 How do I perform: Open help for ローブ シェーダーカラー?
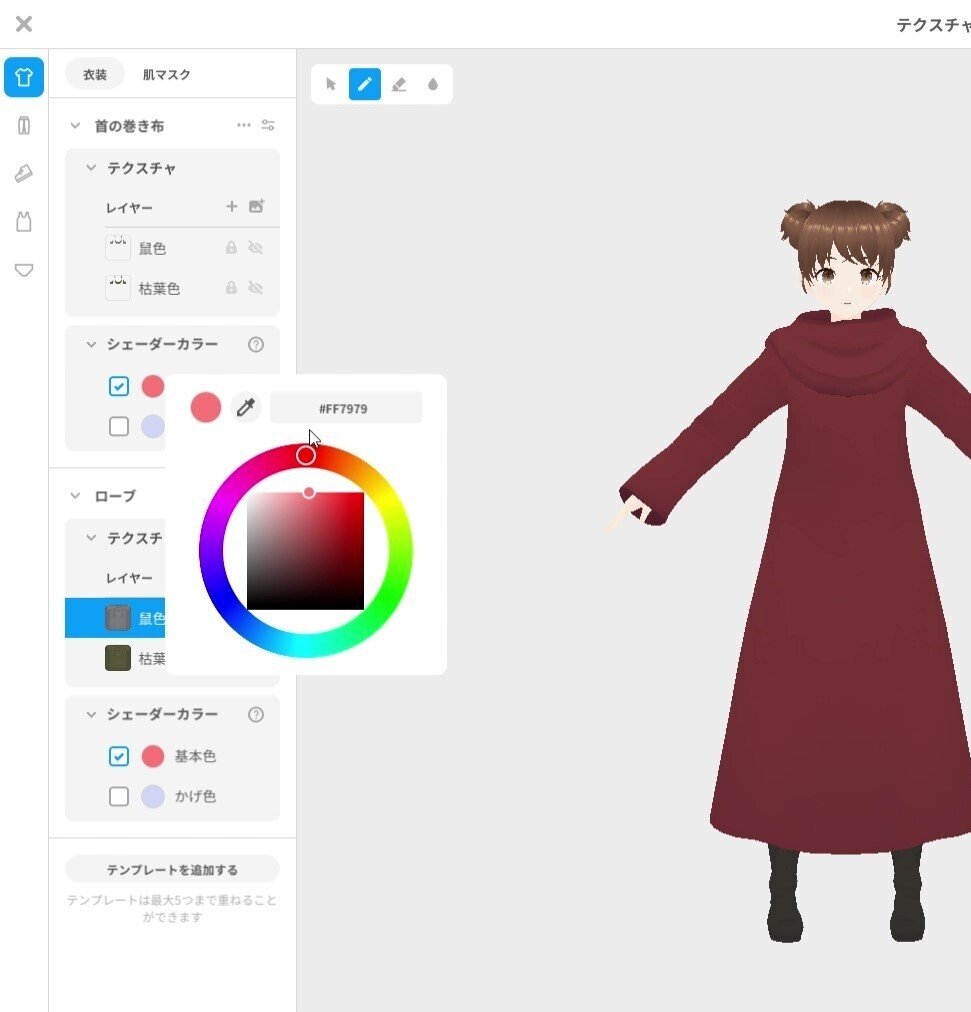coord(256,714)
